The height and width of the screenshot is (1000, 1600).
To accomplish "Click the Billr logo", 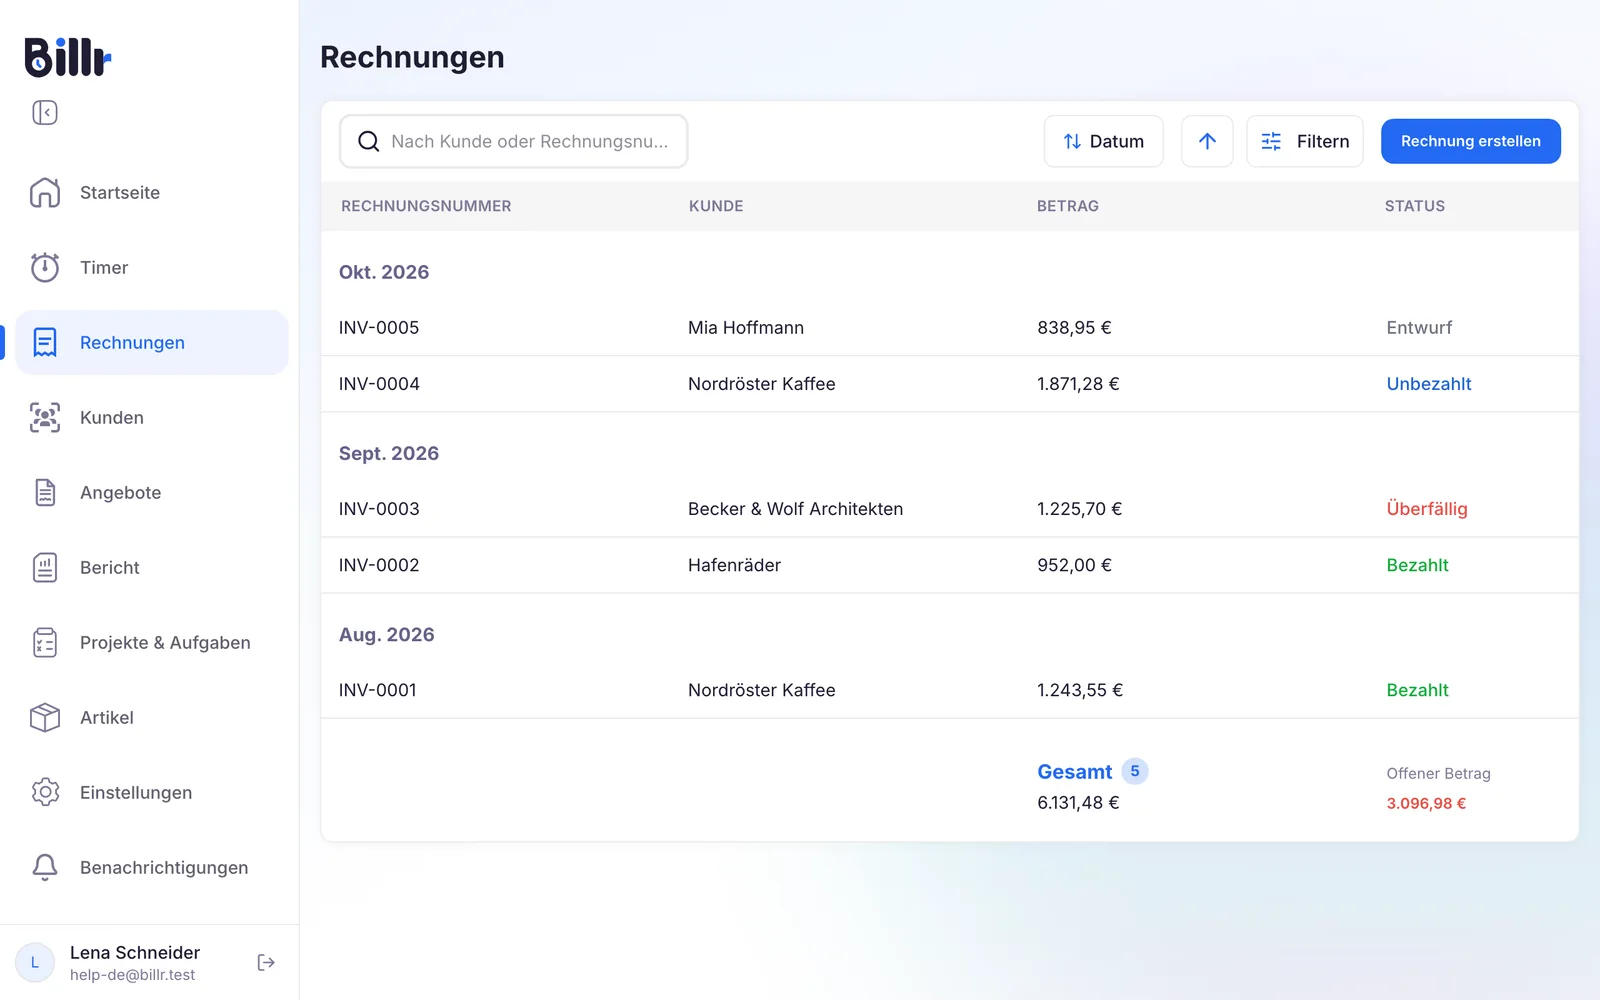I will coord(68,57).
